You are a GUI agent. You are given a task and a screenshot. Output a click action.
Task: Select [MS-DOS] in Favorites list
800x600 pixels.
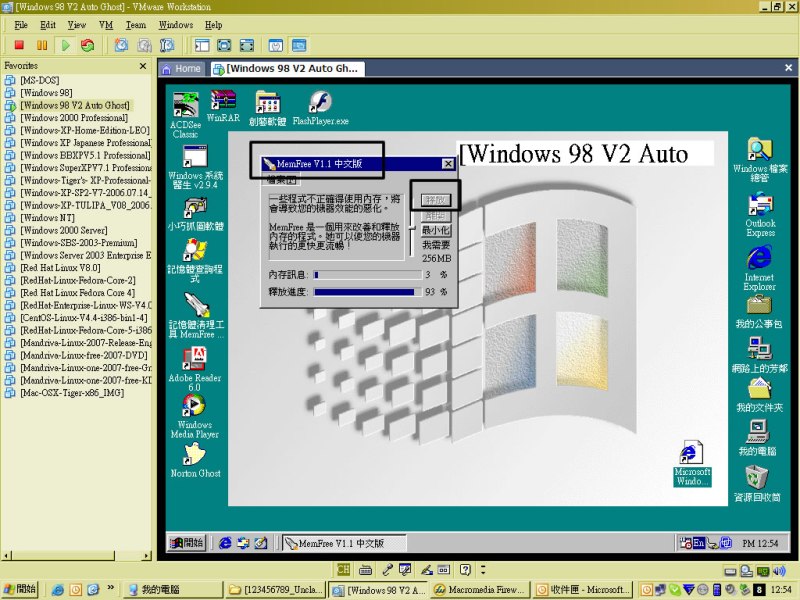39,80
